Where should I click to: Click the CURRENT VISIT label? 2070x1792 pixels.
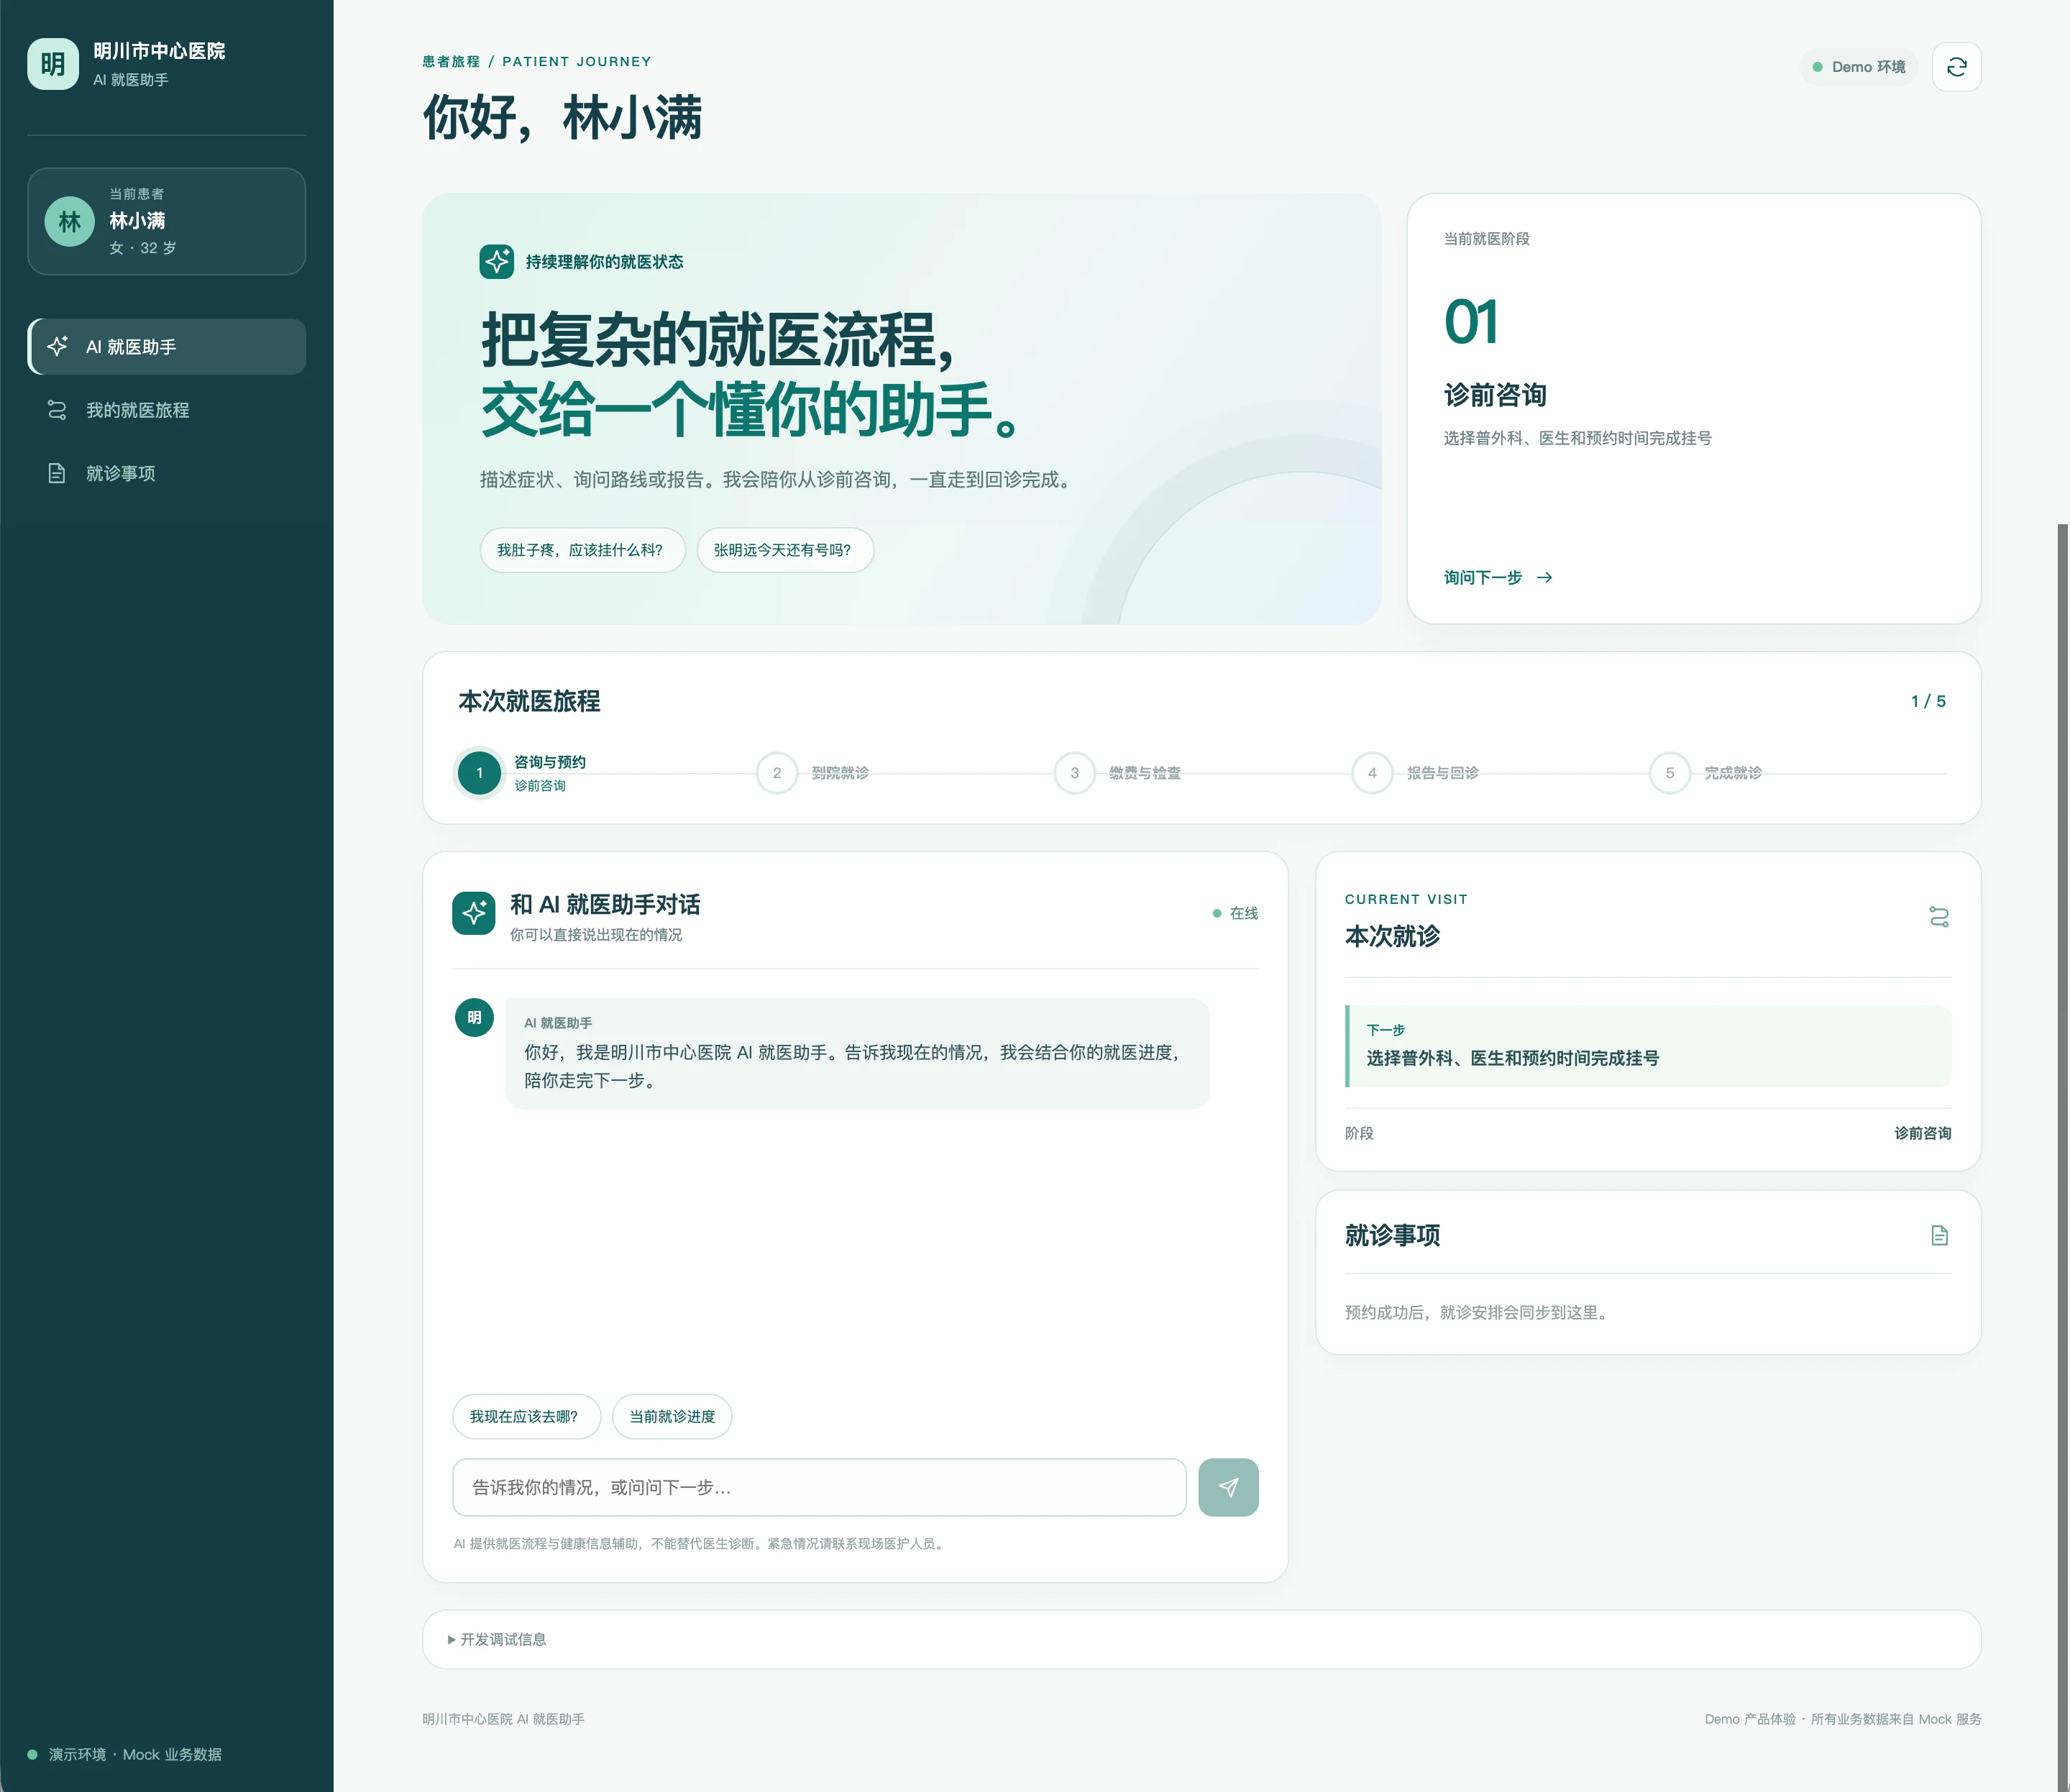point(1406,899)
